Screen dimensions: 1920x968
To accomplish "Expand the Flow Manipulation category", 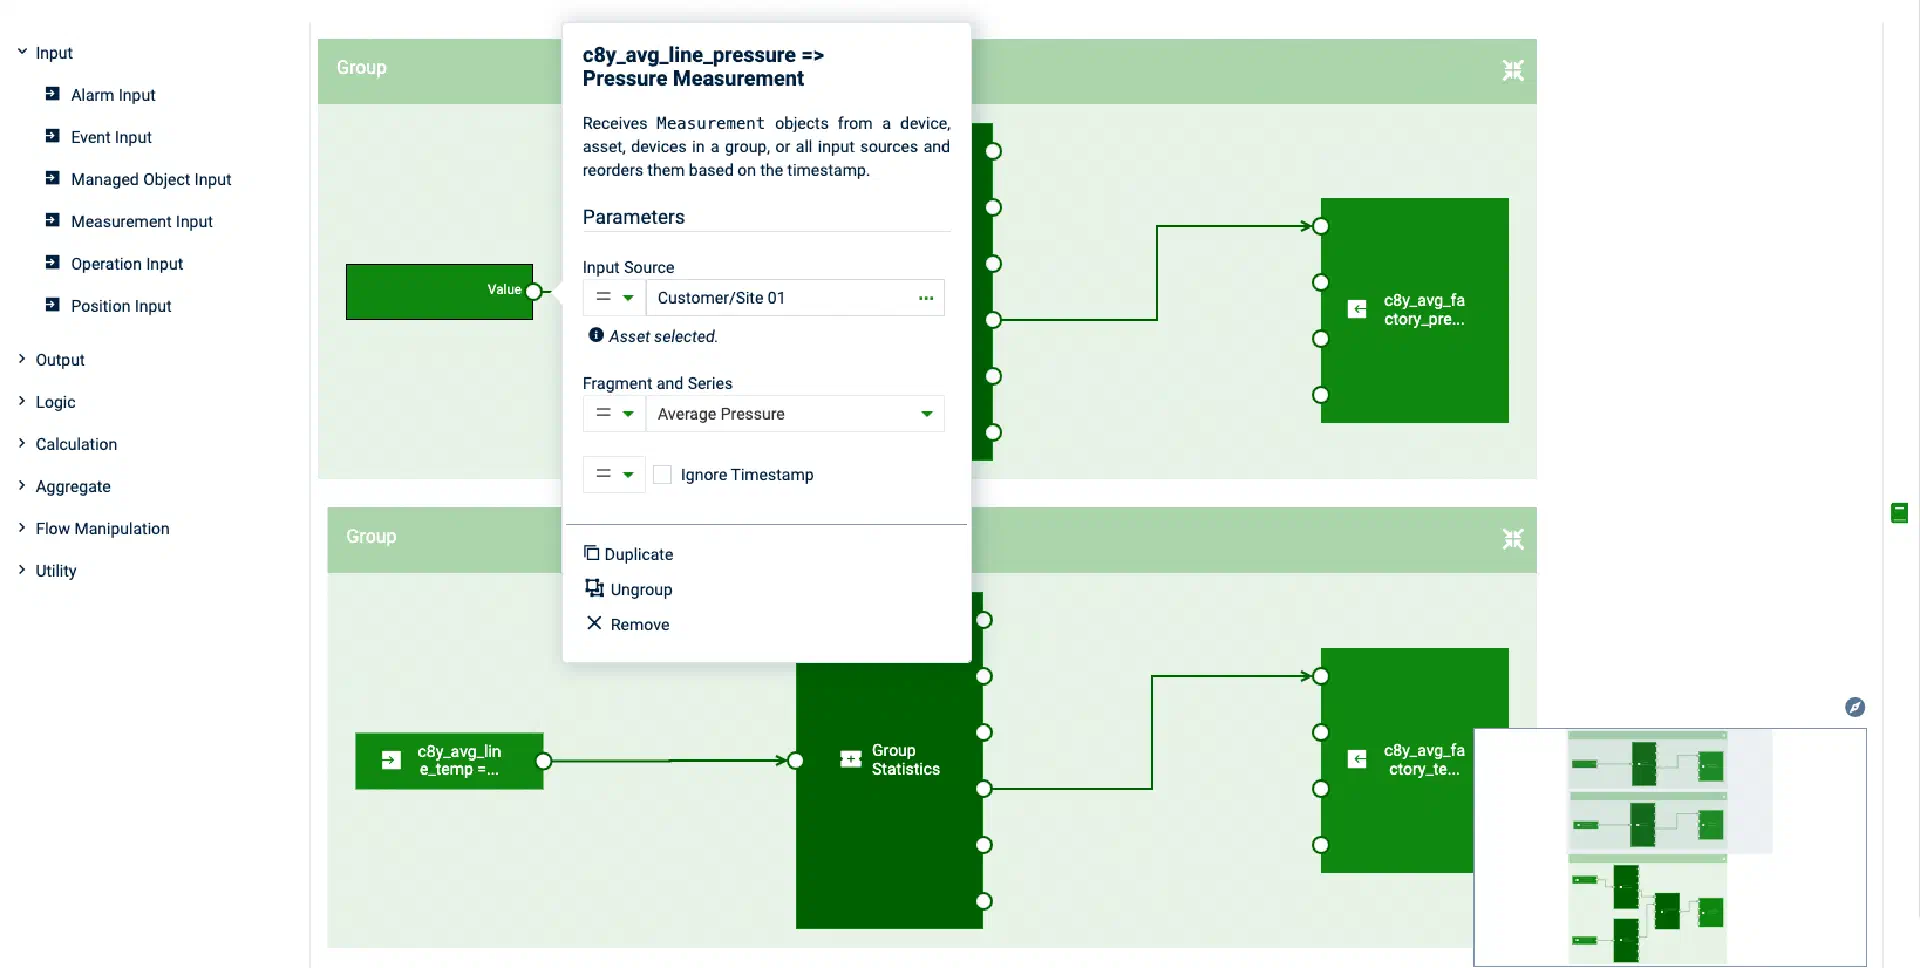I will click(x=22, y=527).
